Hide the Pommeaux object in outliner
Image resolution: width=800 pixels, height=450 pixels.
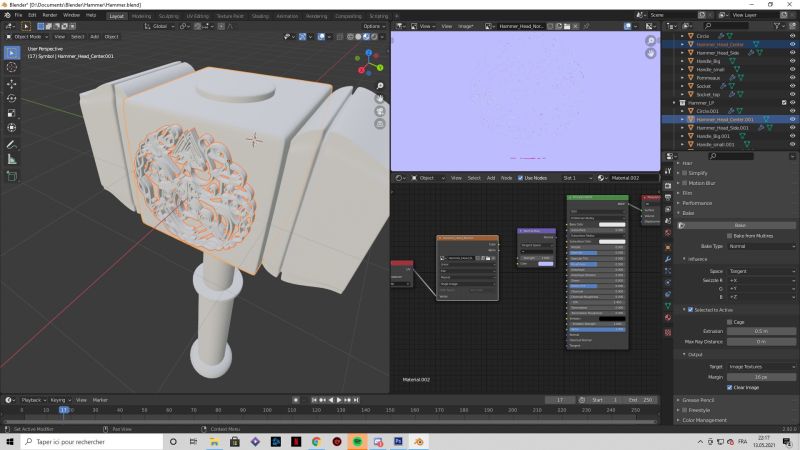tap(792, 78)
